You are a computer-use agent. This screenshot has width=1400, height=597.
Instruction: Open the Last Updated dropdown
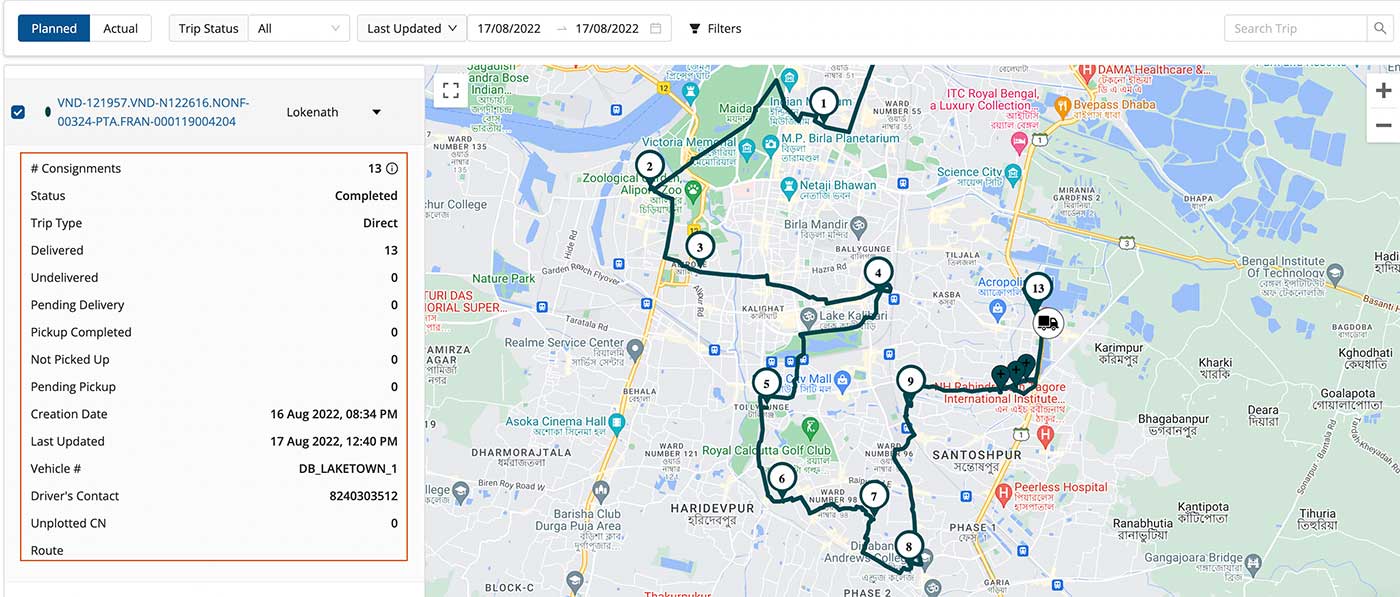(412, 28)
